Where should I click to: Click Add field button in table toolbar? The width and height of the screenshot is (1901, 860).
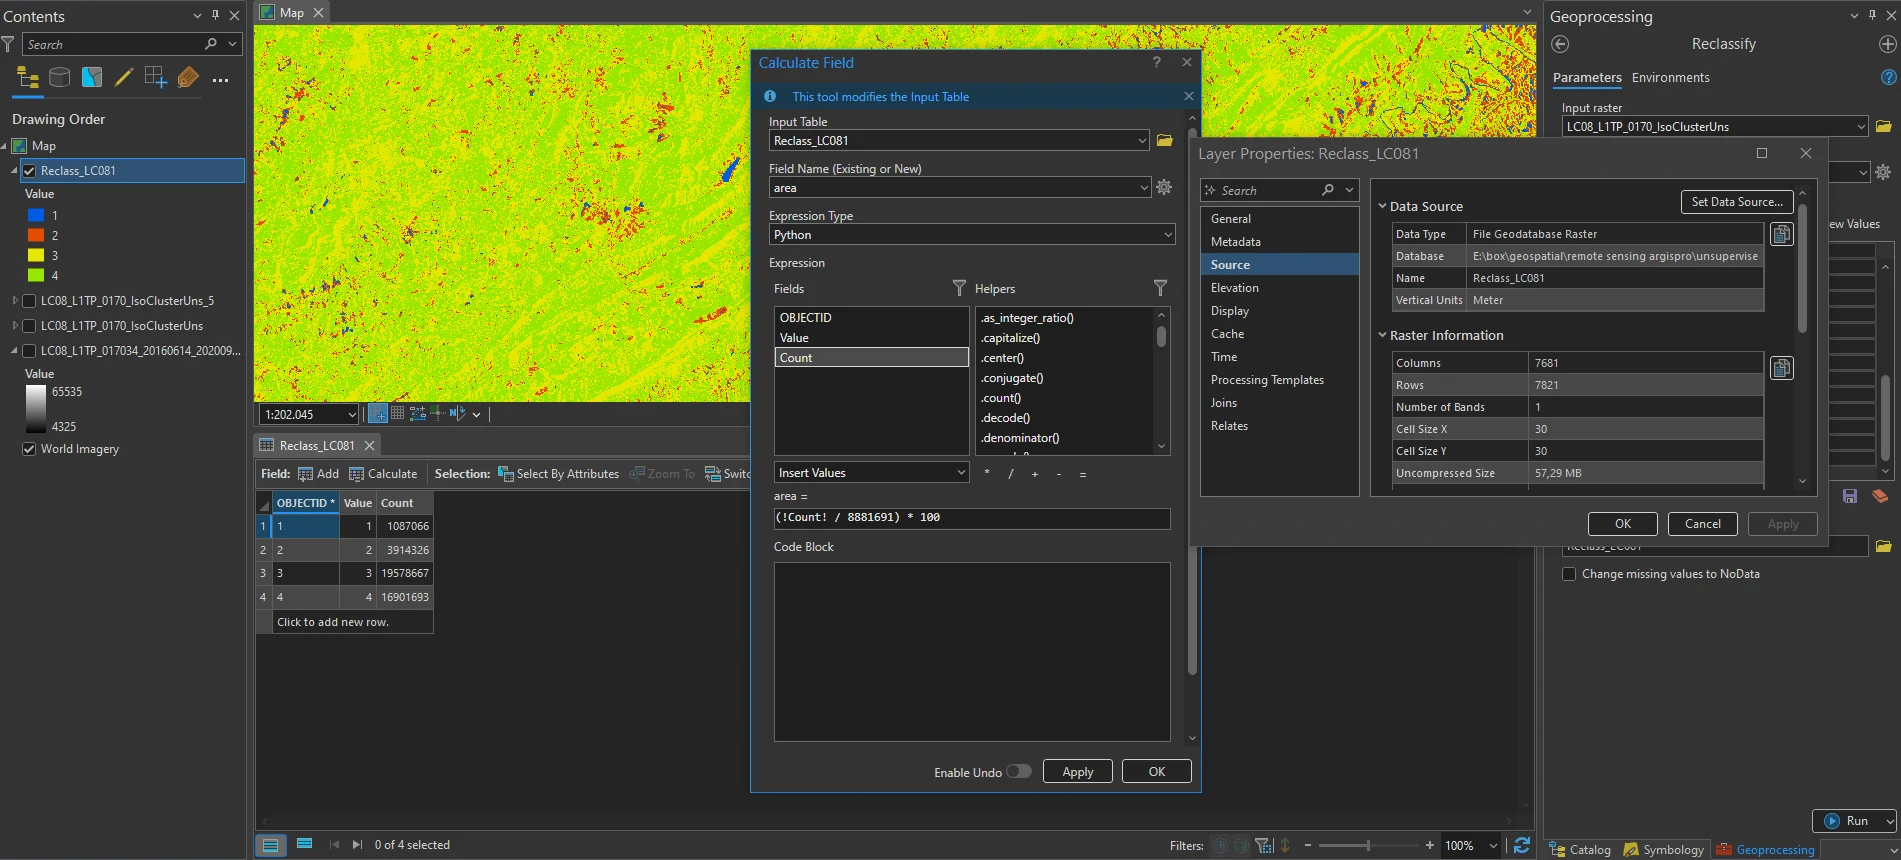[318, 474]
